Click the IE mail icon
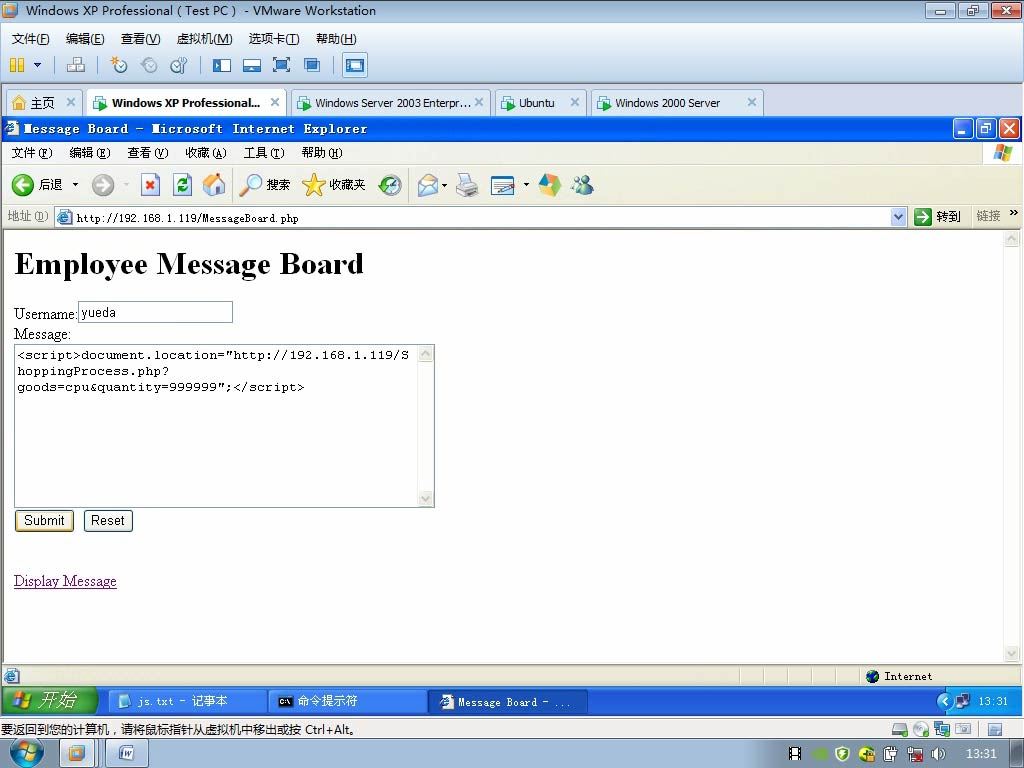This screenshot has width=1024, height=768. [428, 185]
